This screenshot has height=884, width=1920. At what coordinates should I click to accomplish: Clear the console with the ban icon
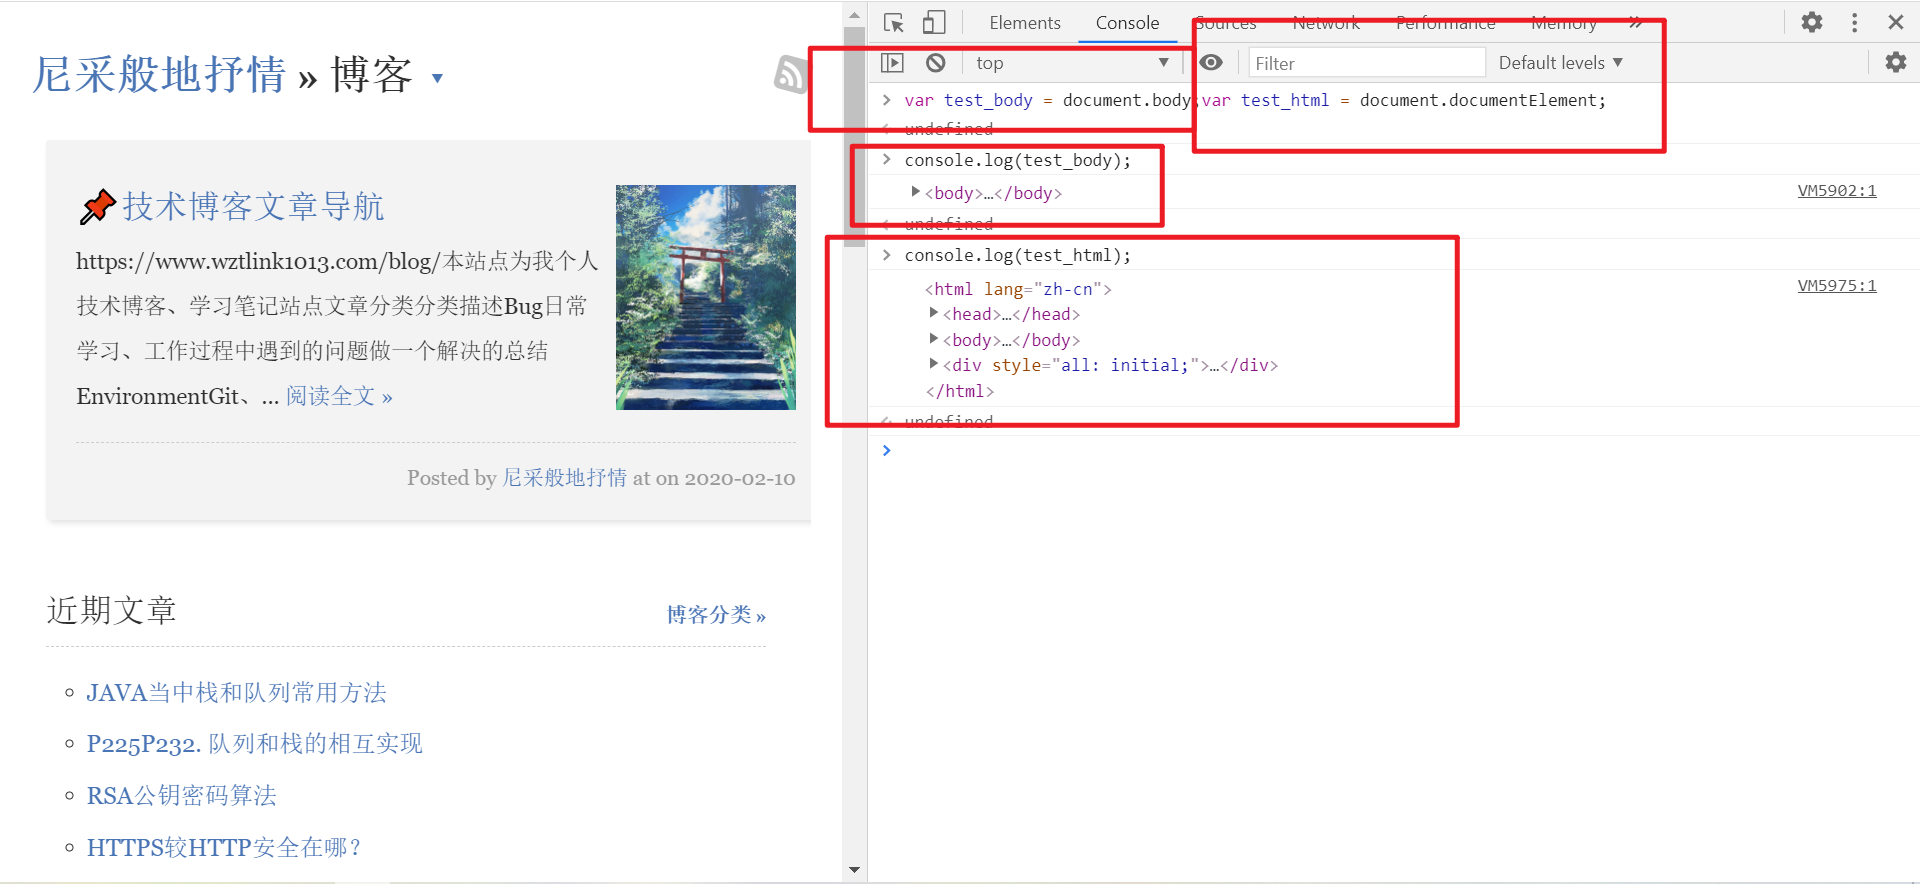tap(935, 63)
